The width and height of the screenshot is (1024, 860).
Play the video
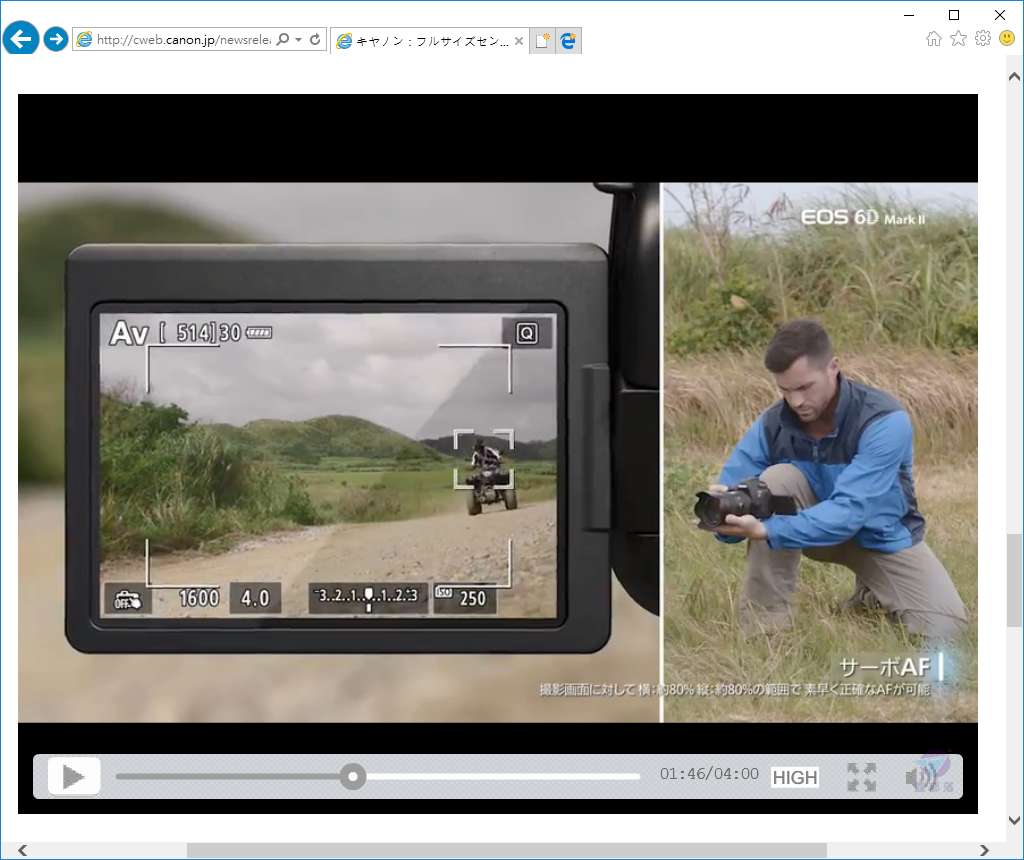coord(74,777)
